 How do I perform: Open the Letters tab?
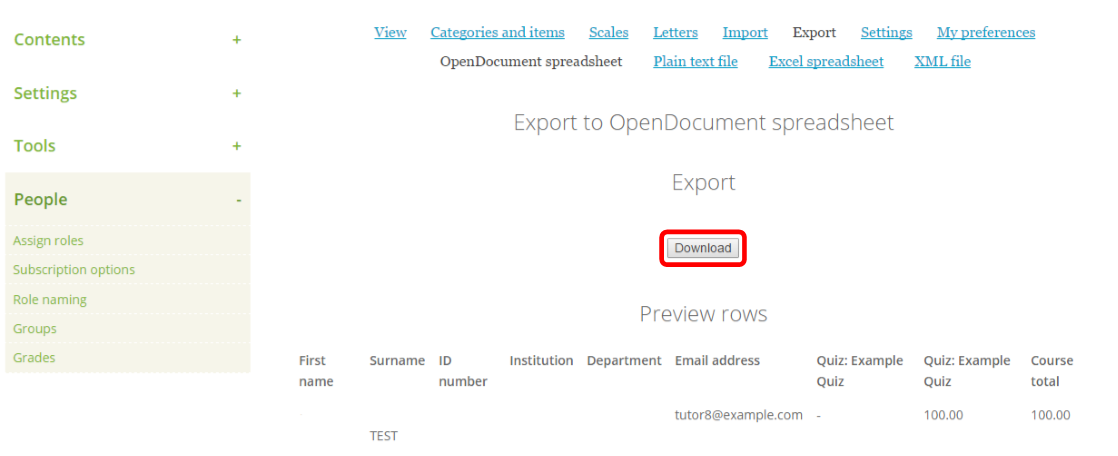[675, 33]
